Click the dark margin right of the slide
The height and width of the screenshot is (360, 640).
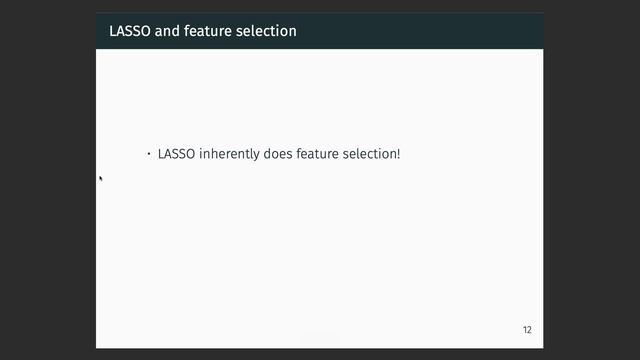click(x=592, y=180)
